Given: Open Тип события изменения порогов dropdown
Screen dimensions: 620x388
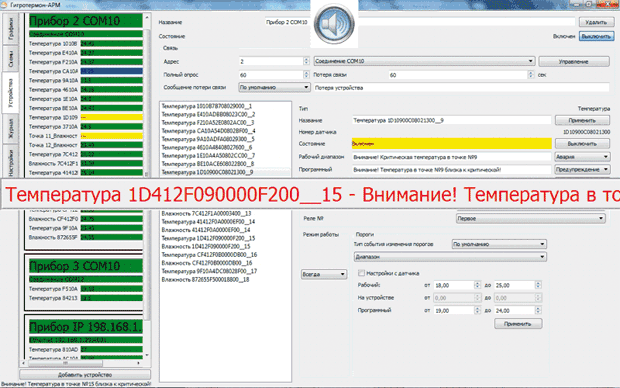Looking at the screenshot, I should click(499, 244).
